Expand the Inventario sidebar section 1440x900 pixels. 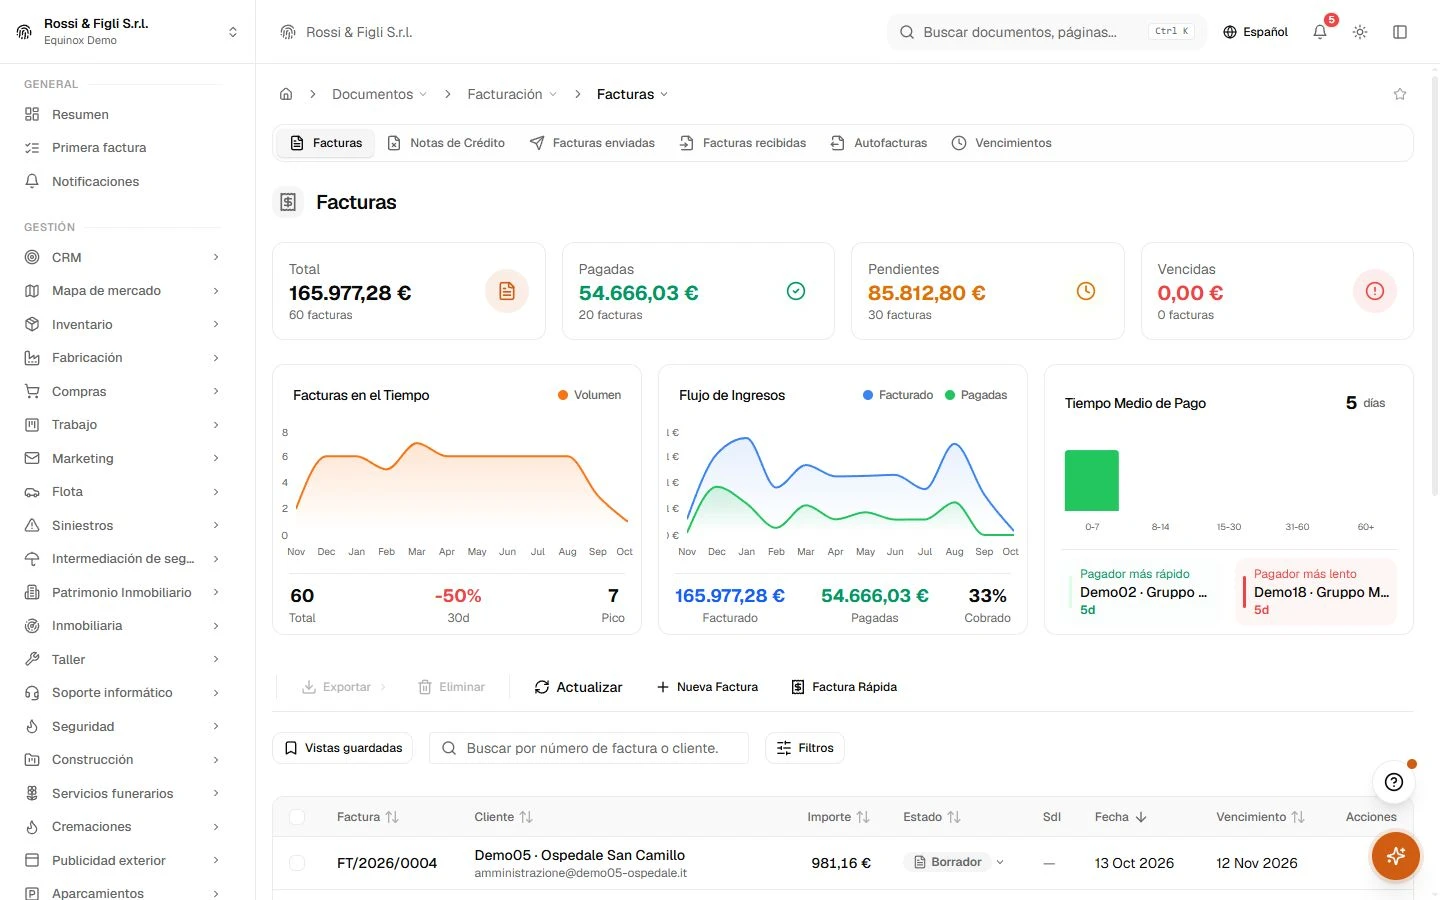[x=122, y=324]
